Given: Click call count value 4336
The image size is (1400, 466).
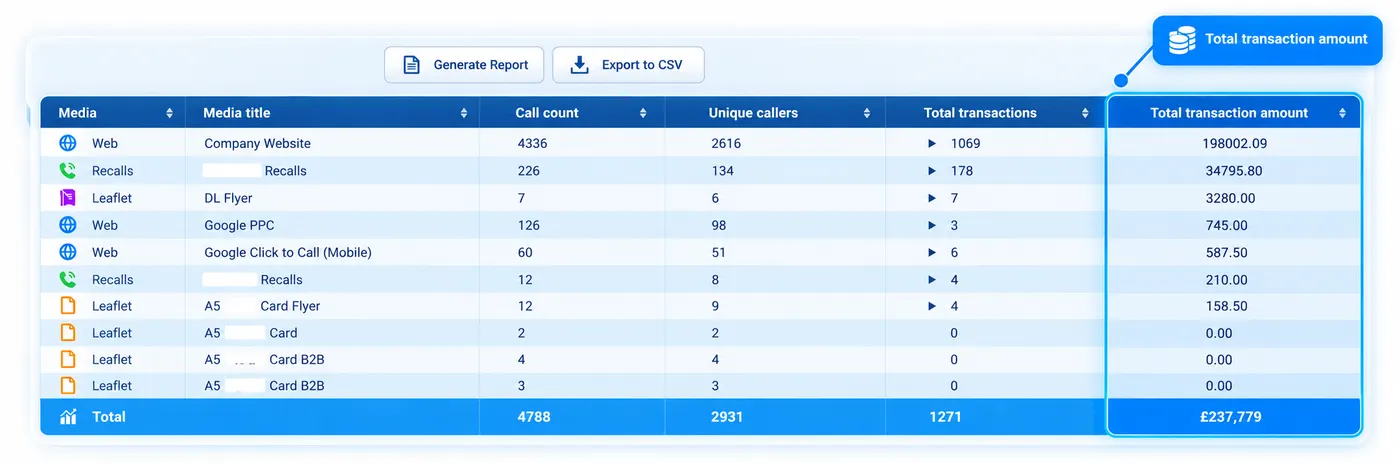Looking at the screenshot, I should 533,144.
